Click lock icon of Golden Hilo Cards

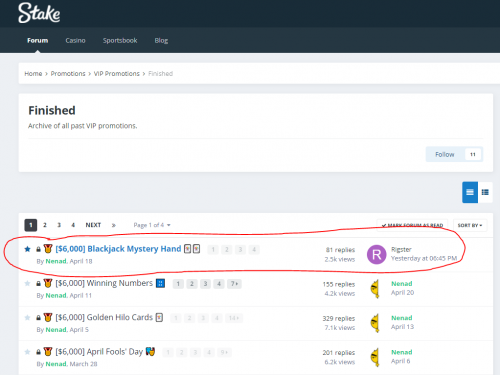tap(38, 318)
